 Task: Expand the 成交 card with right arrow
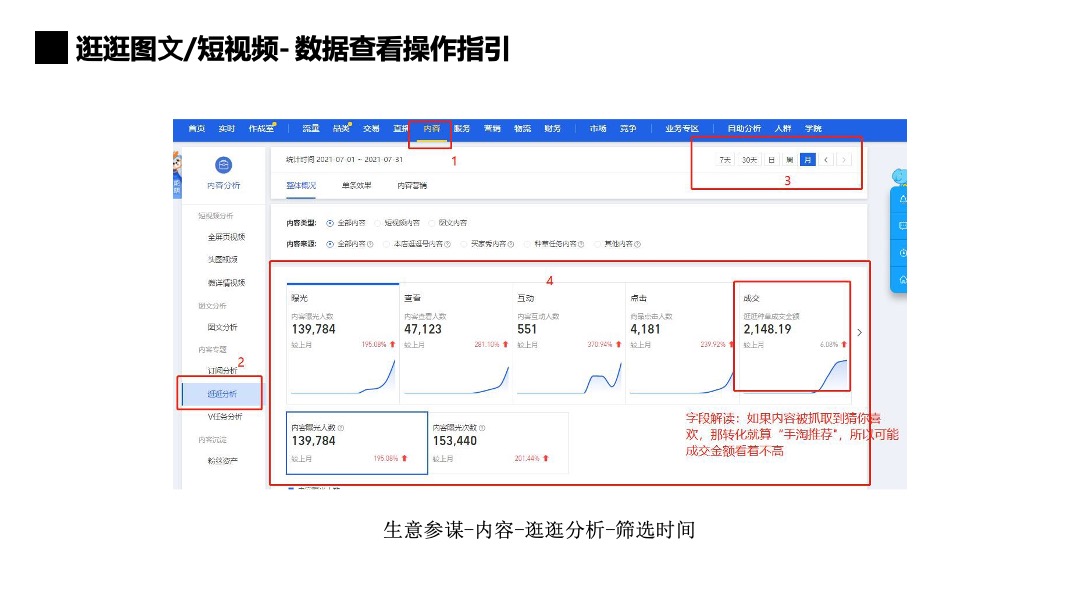858,332
